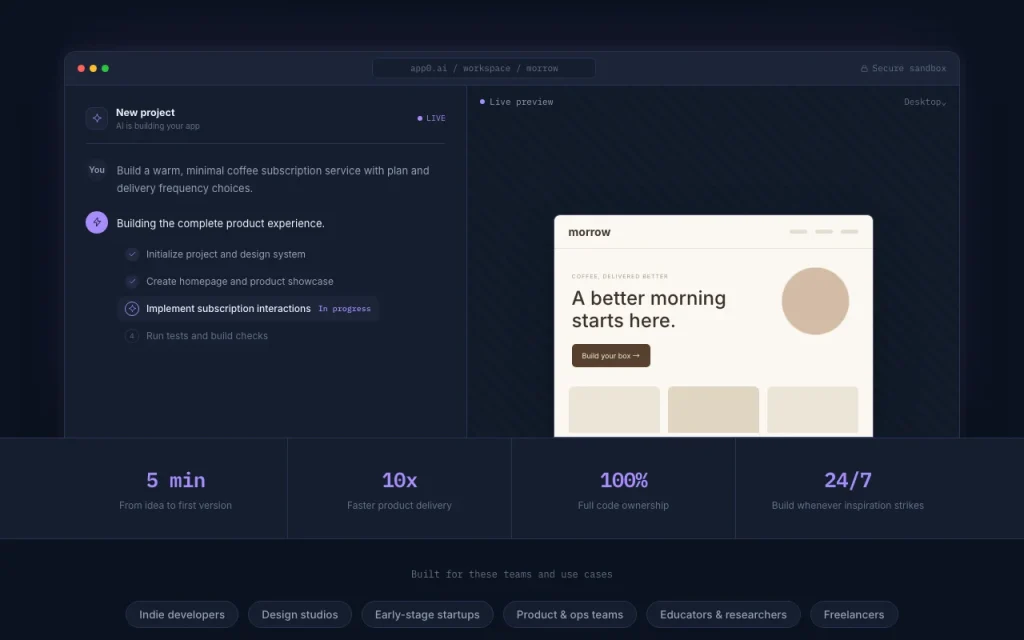1024x640 pixels.
Task: Click From idea to first version caption
Action: point(175,505)
